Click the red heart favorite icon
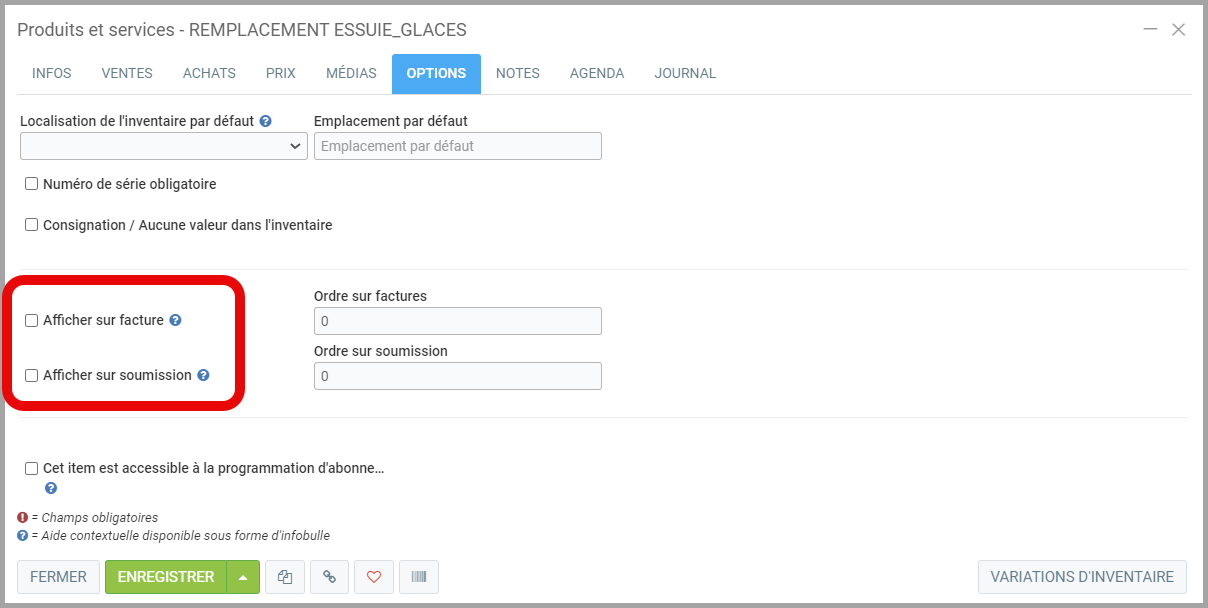The height and width of the screenshot is (608, 1208). tap(374, 577)
